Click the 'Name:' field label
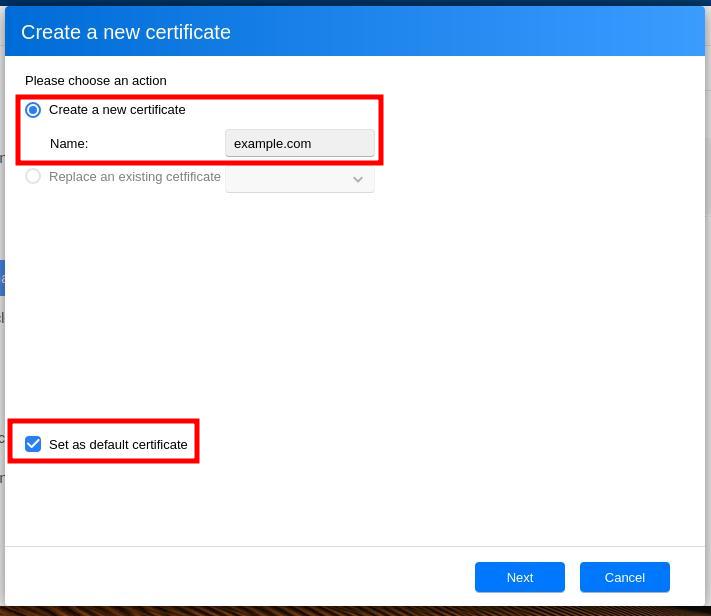The height and width of the screenshot is (616, 711). point(69,144)
